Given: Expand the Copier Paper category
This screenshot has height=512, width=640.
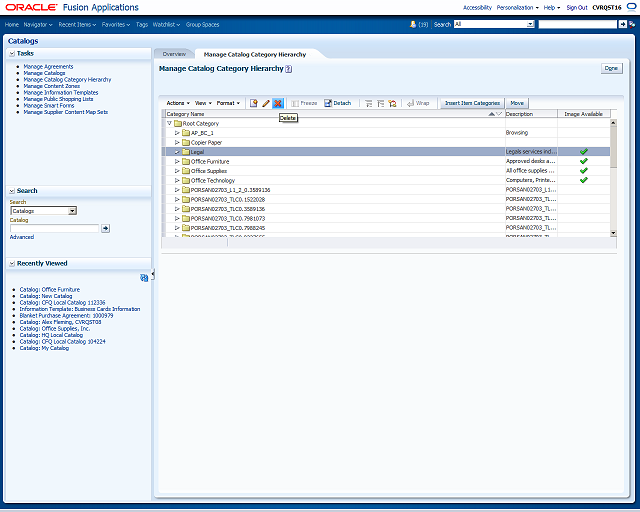Looking at the screenshot, I should tap(177, 142).
